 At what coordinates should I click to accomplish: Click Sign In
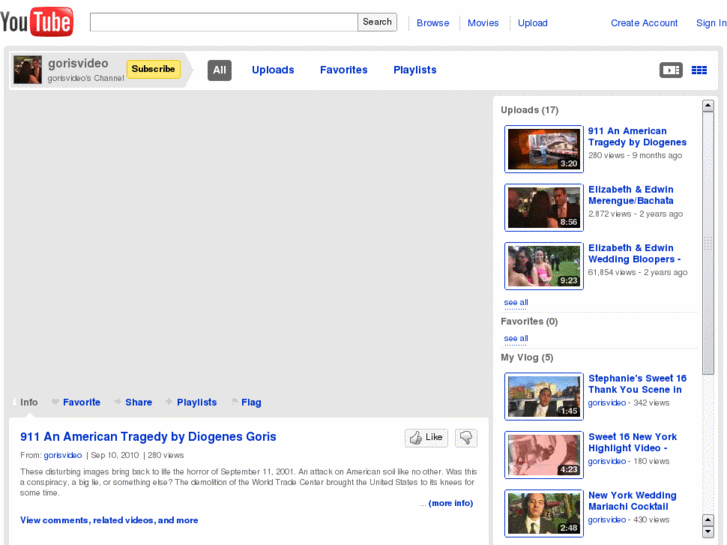(711, 23)
